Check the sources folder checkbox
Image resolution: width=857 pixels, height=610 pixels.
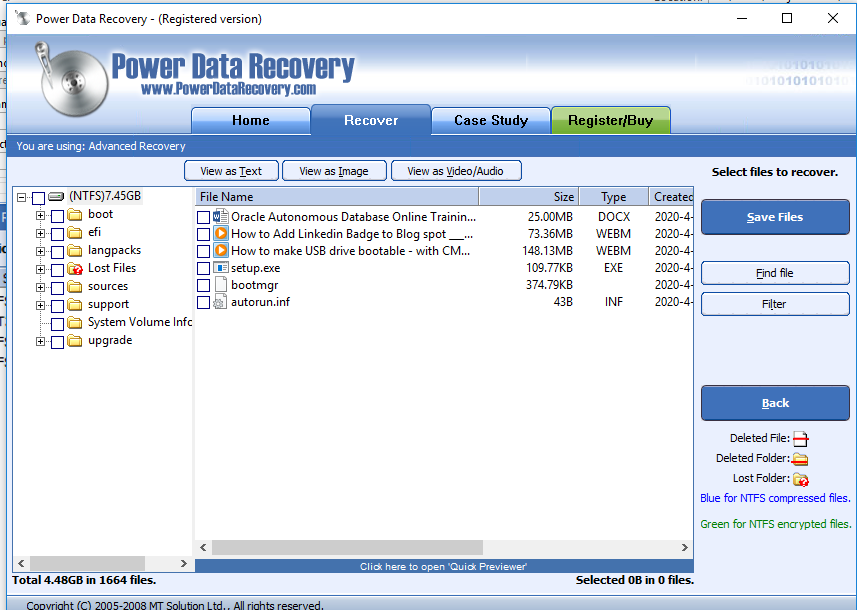tap(57, 288)
